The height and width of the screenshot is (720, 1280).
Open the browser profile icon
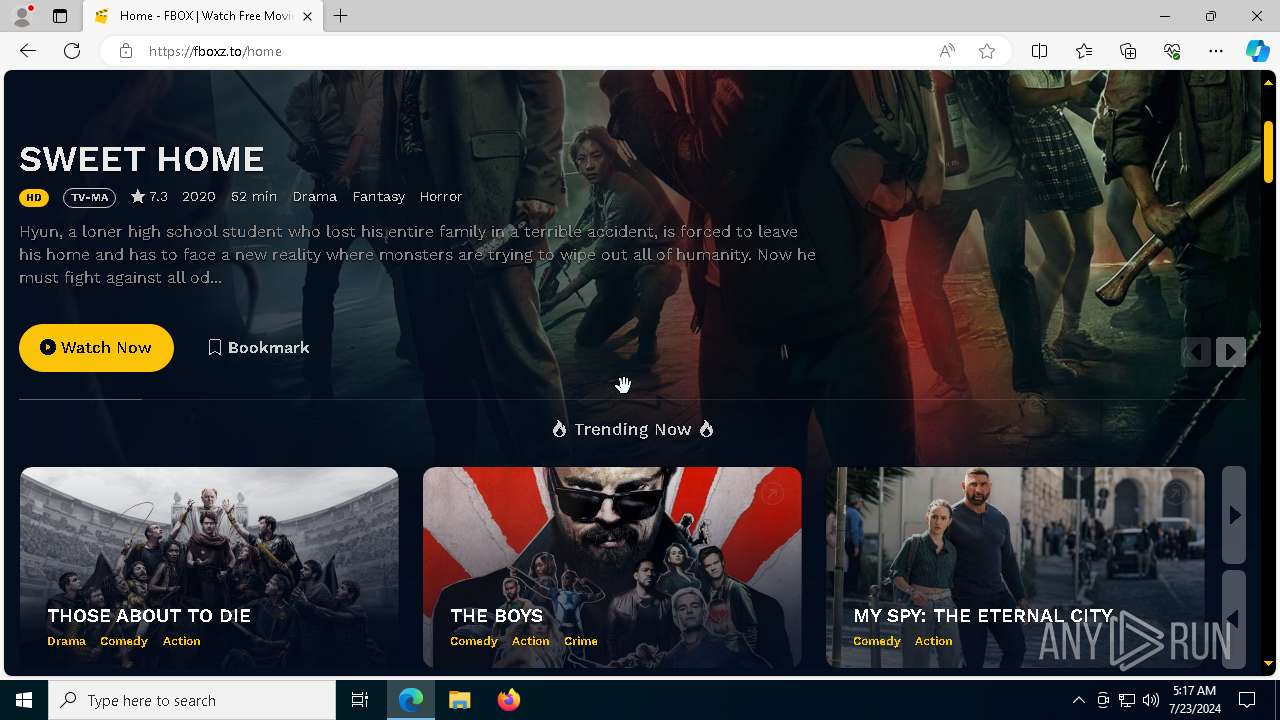(22, 16)
